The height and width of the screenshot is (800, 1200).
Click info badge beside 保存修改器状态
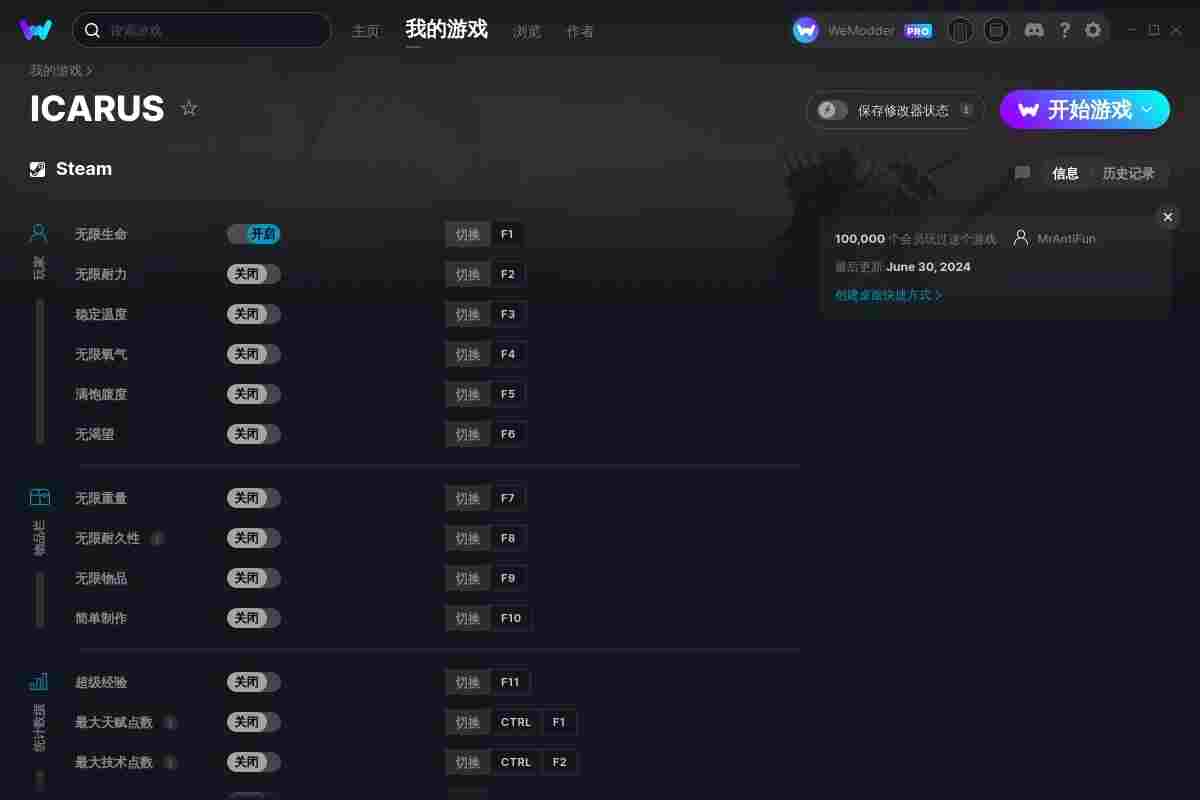966,110
